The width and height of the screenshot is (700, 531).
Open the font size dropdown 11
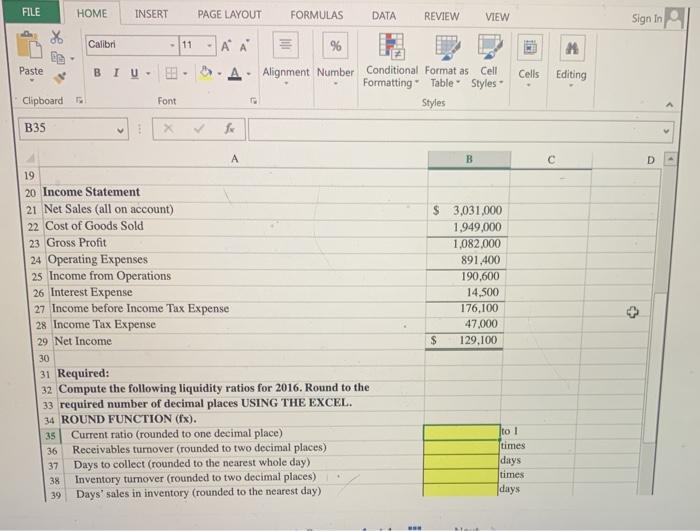click(209, 46)
